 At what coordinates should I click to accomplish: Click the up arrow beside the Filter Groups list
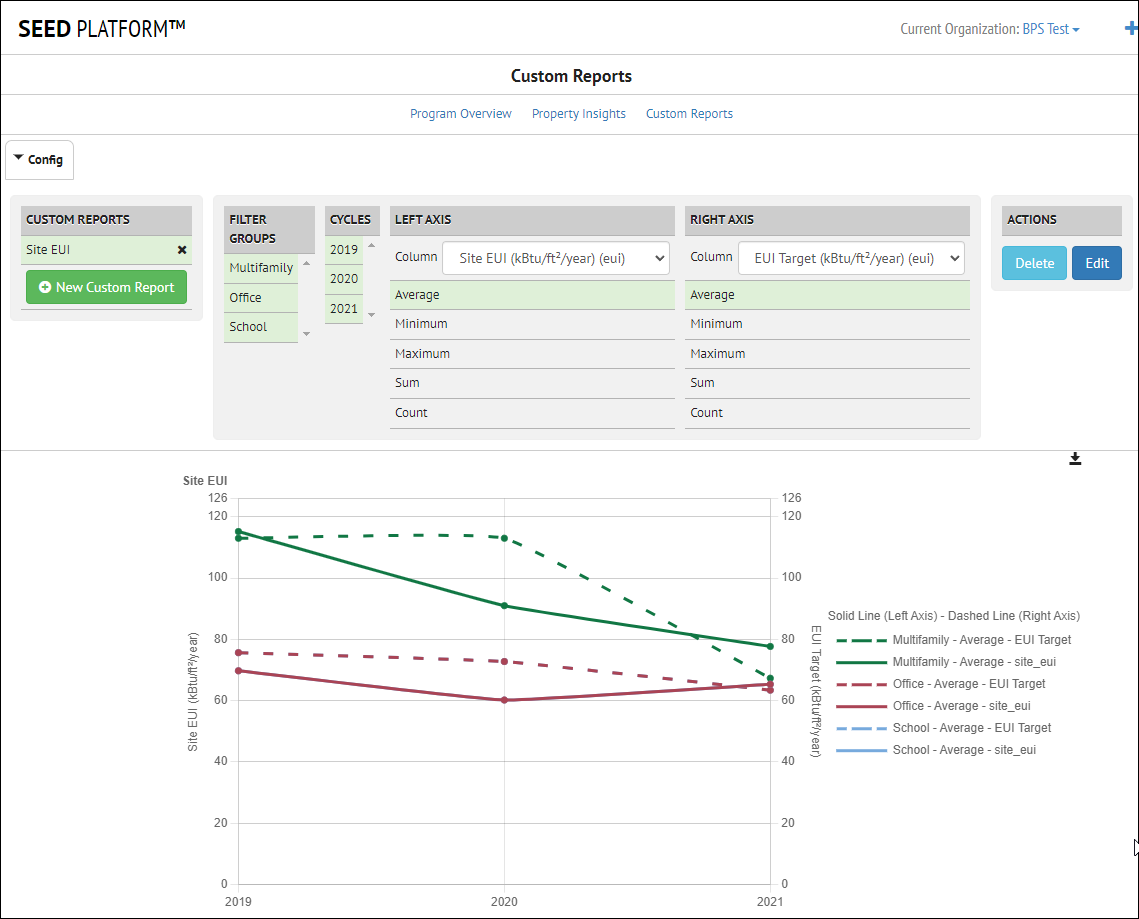(308, 264)
